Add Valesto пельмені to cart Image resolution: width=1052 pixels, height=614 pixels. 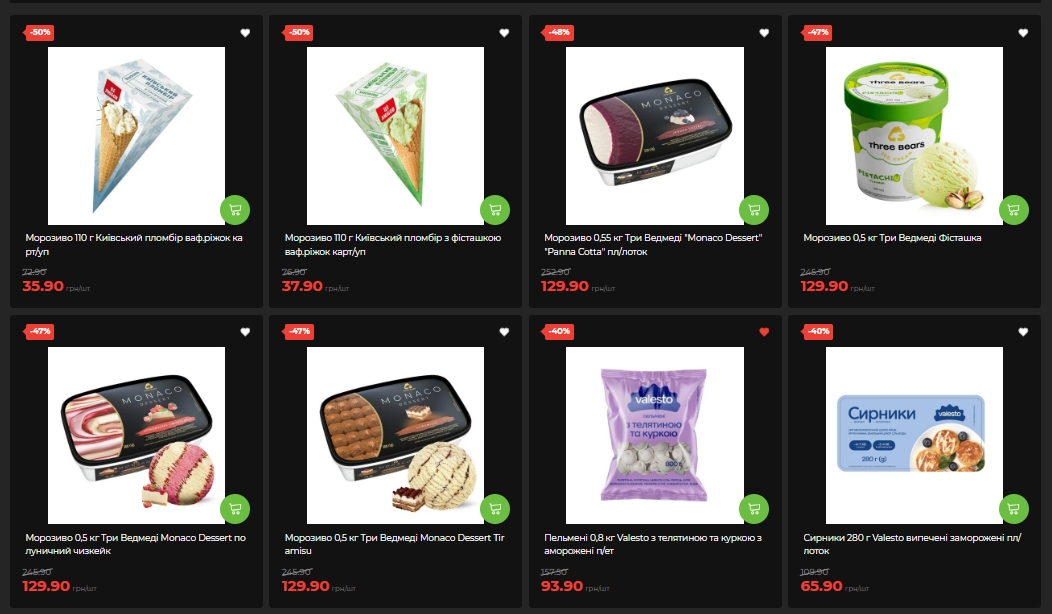click(x=754, y=509)
